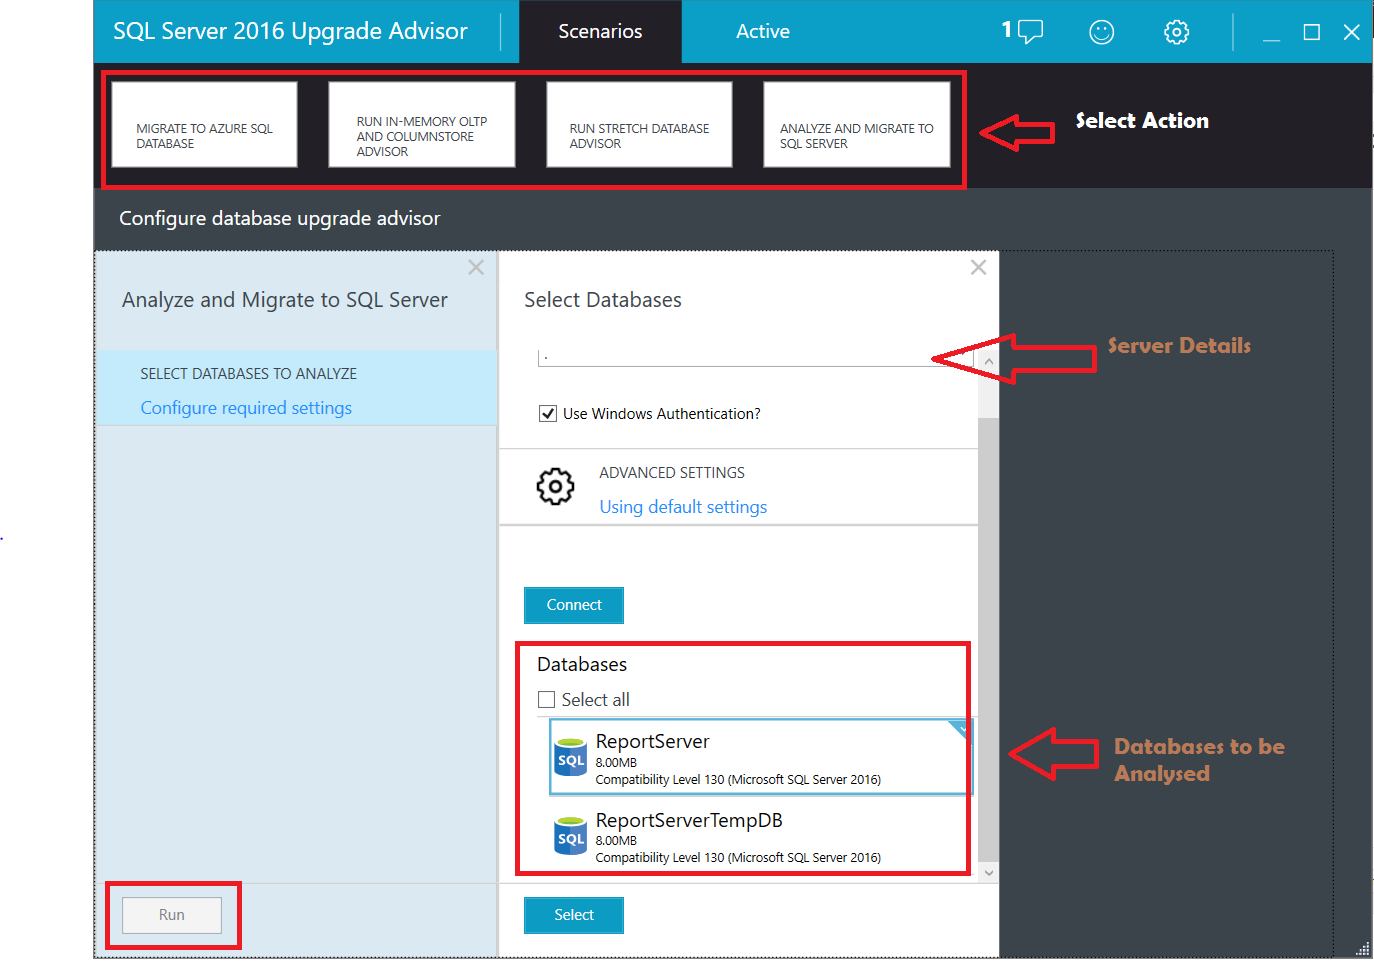Switch to the Active tab

coord(762,31)
